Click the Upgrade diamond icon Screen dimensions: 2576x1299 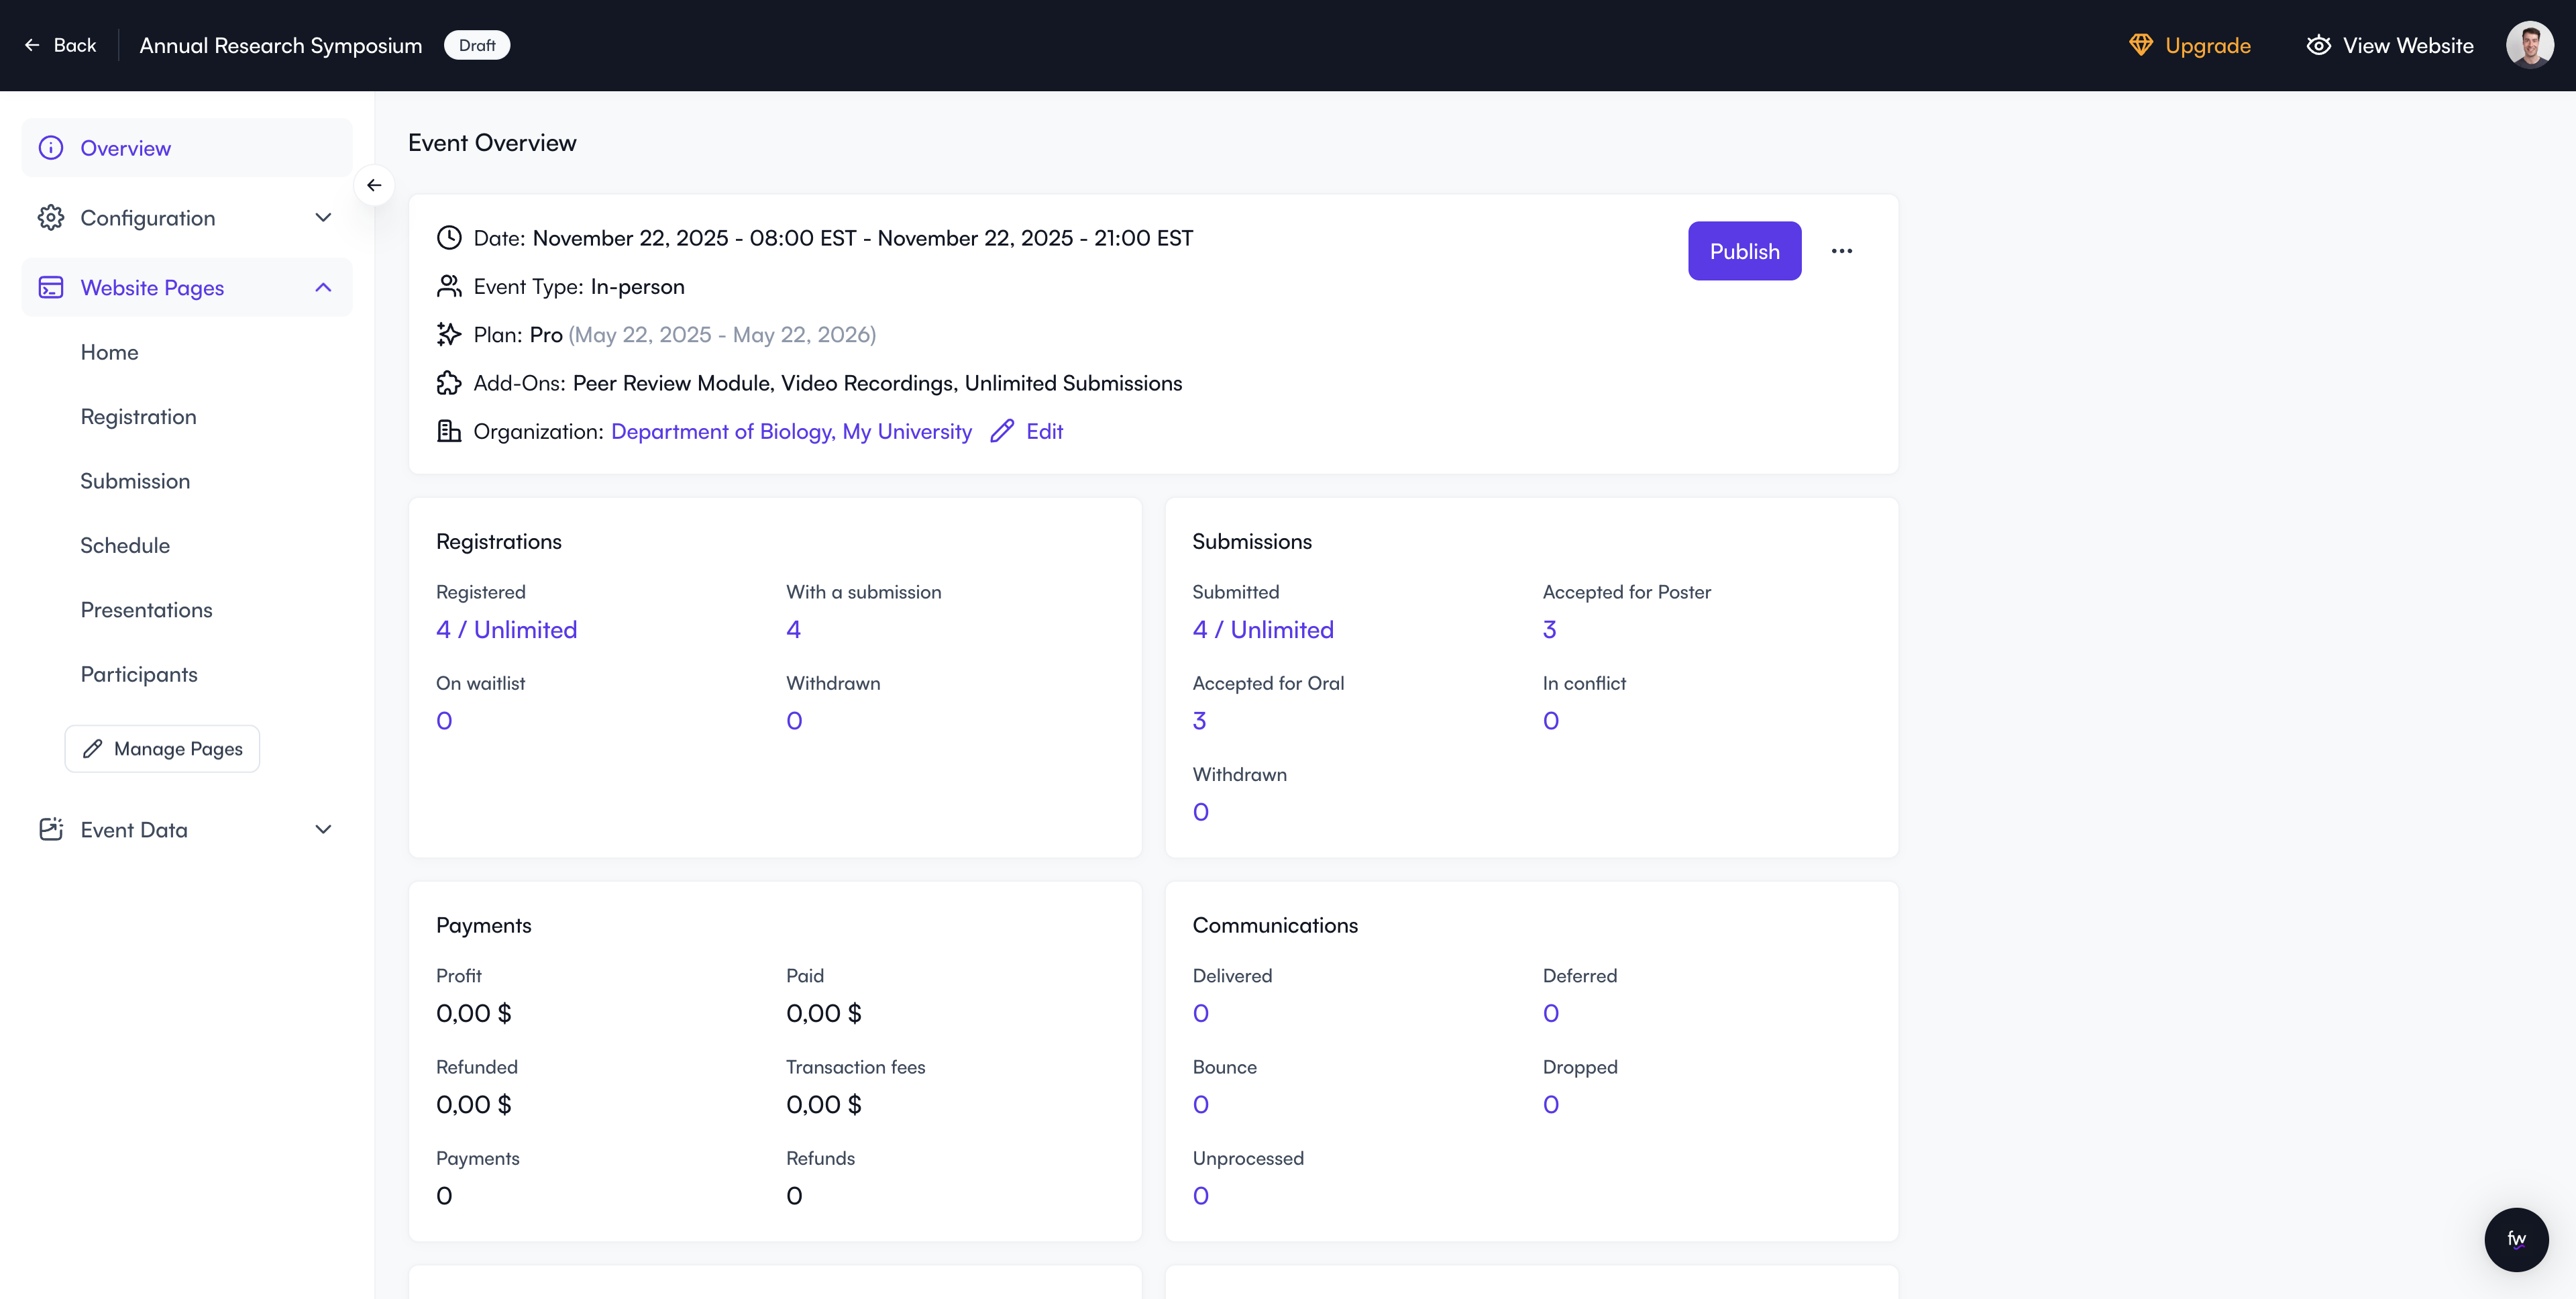[2140, 45]
